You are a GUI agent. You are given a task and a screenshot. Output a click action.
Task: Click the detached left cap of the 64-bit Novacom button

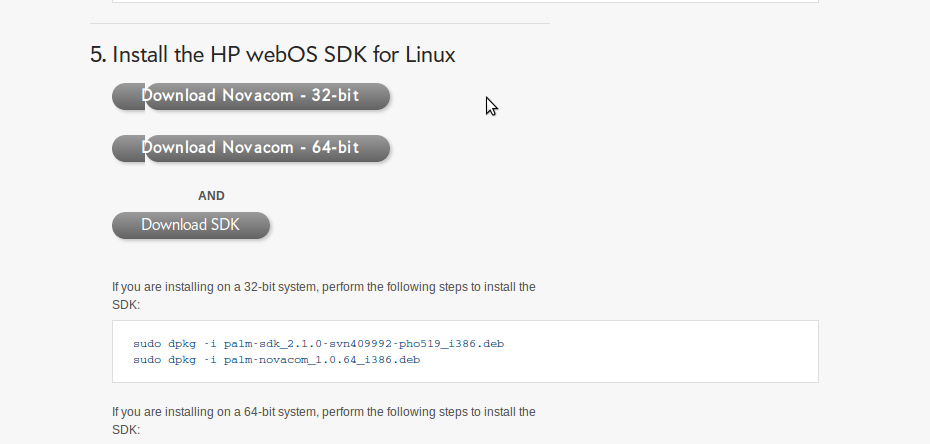pos(128,149)
